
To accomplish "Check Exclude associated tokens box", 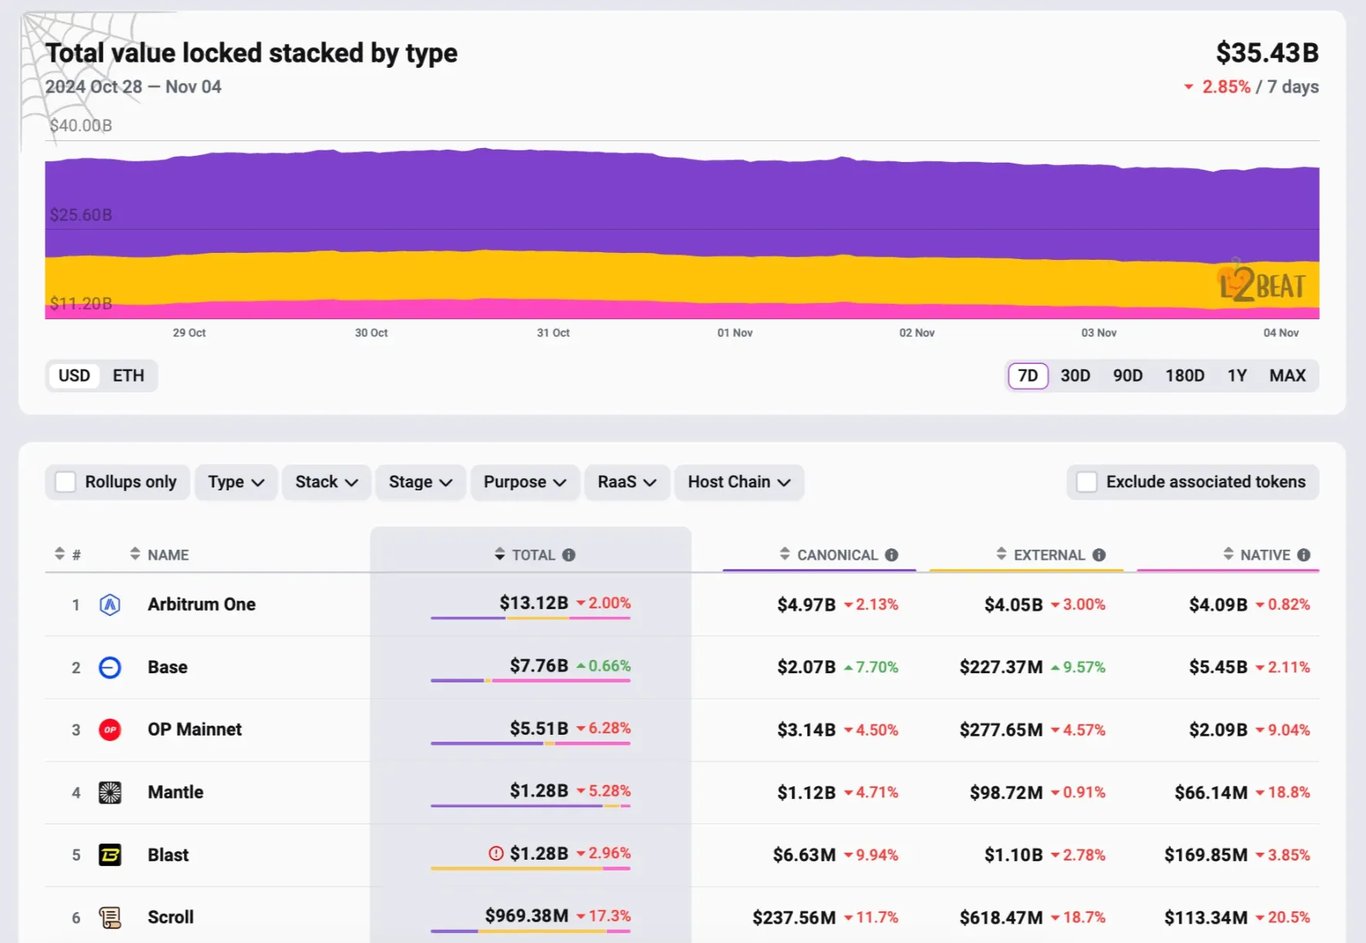I will pos(1087,482).
